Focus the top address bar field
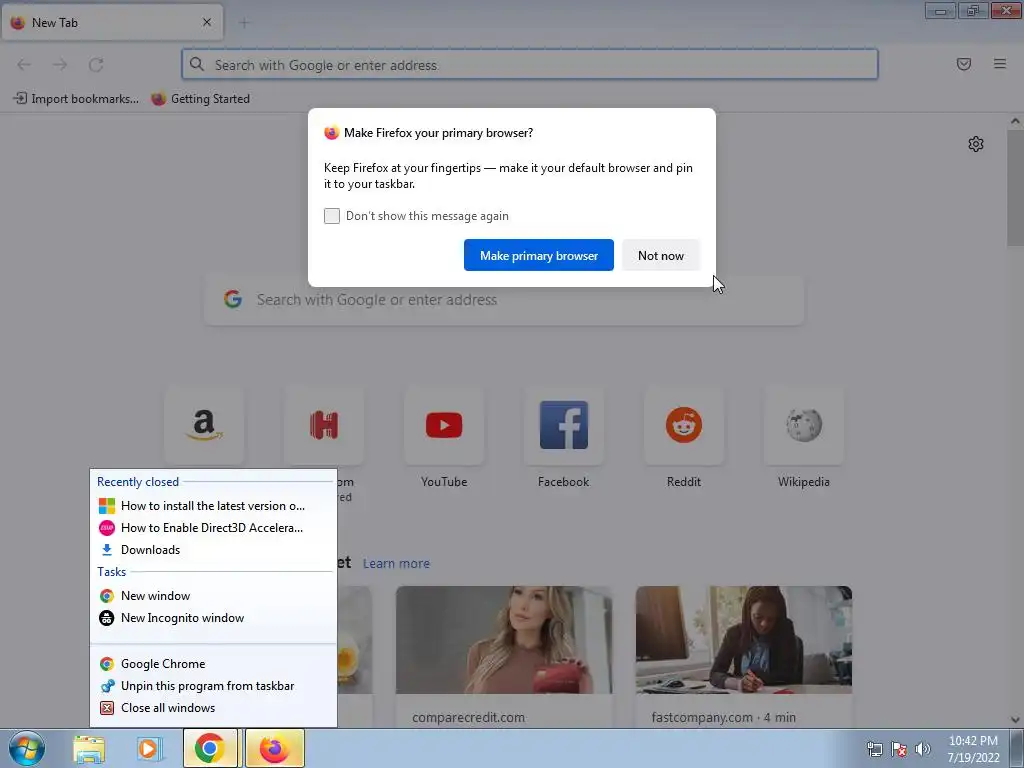 (x=530, y=64)
